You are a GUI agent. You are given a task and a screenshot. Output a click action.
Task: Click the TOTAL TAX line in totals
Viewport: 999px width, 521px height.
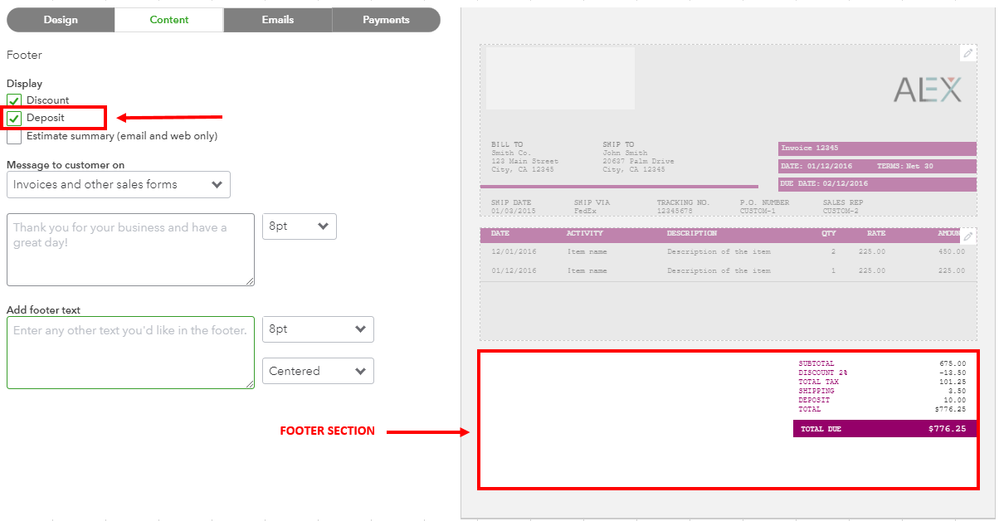pos(882,382)
